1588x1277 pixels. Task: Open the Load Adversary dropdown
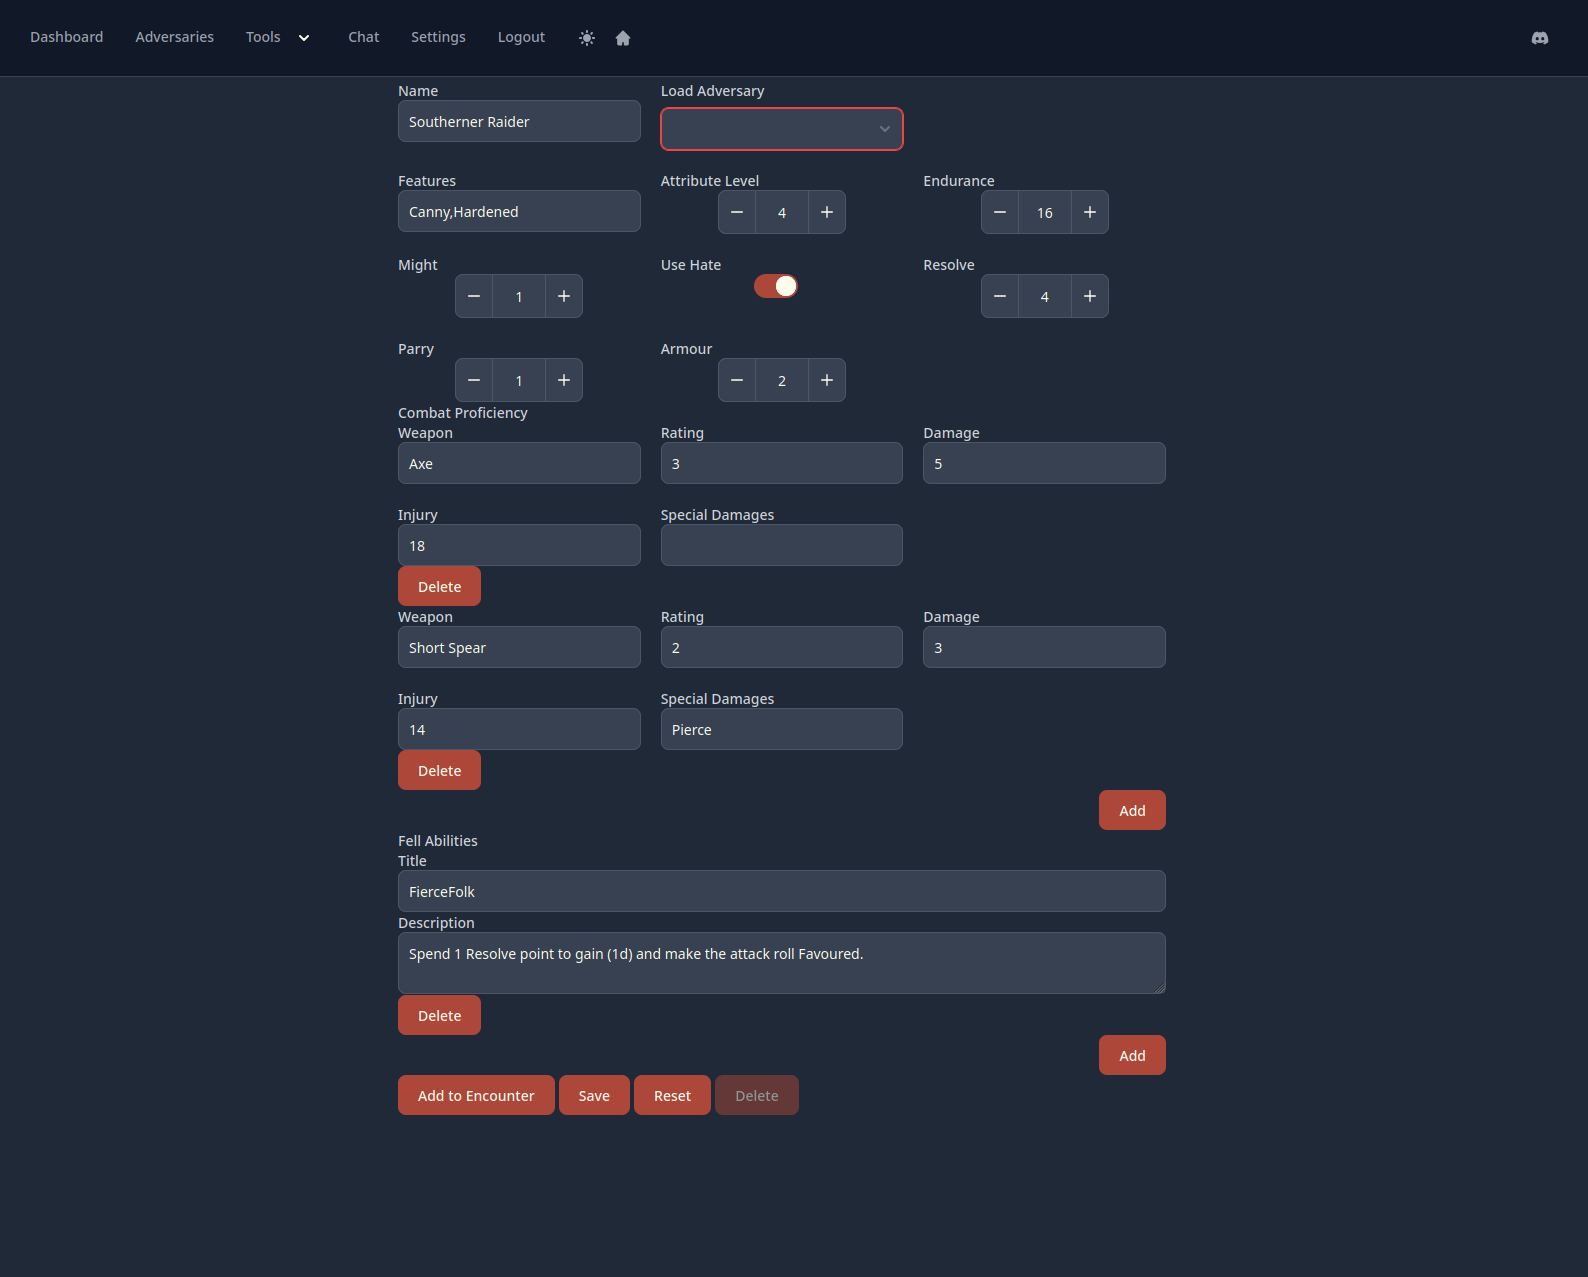point(781,129)
